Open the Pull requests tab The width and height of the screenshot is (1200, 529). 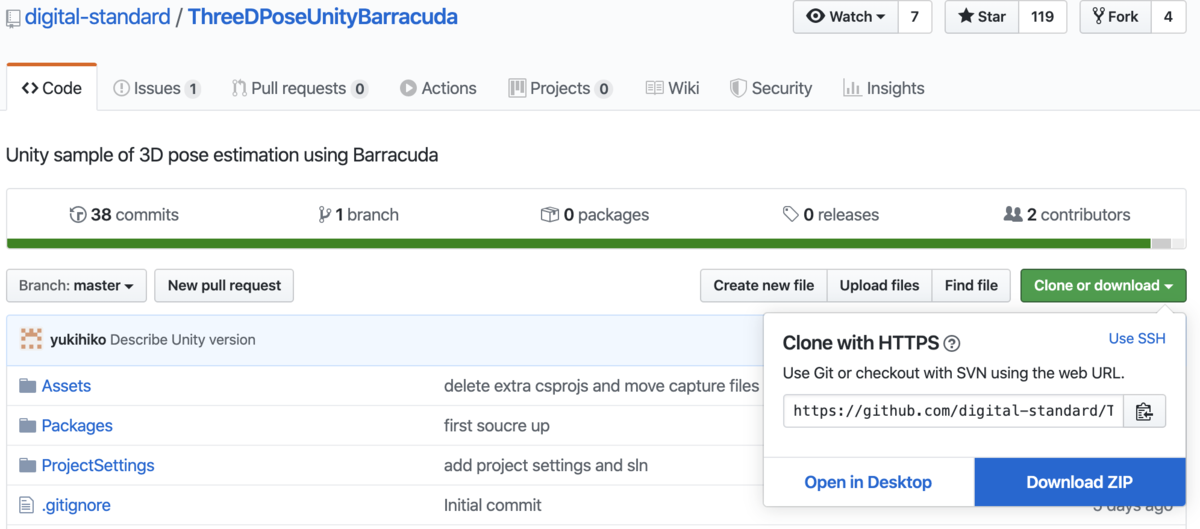pyautogui.click(x=299, y=88)
